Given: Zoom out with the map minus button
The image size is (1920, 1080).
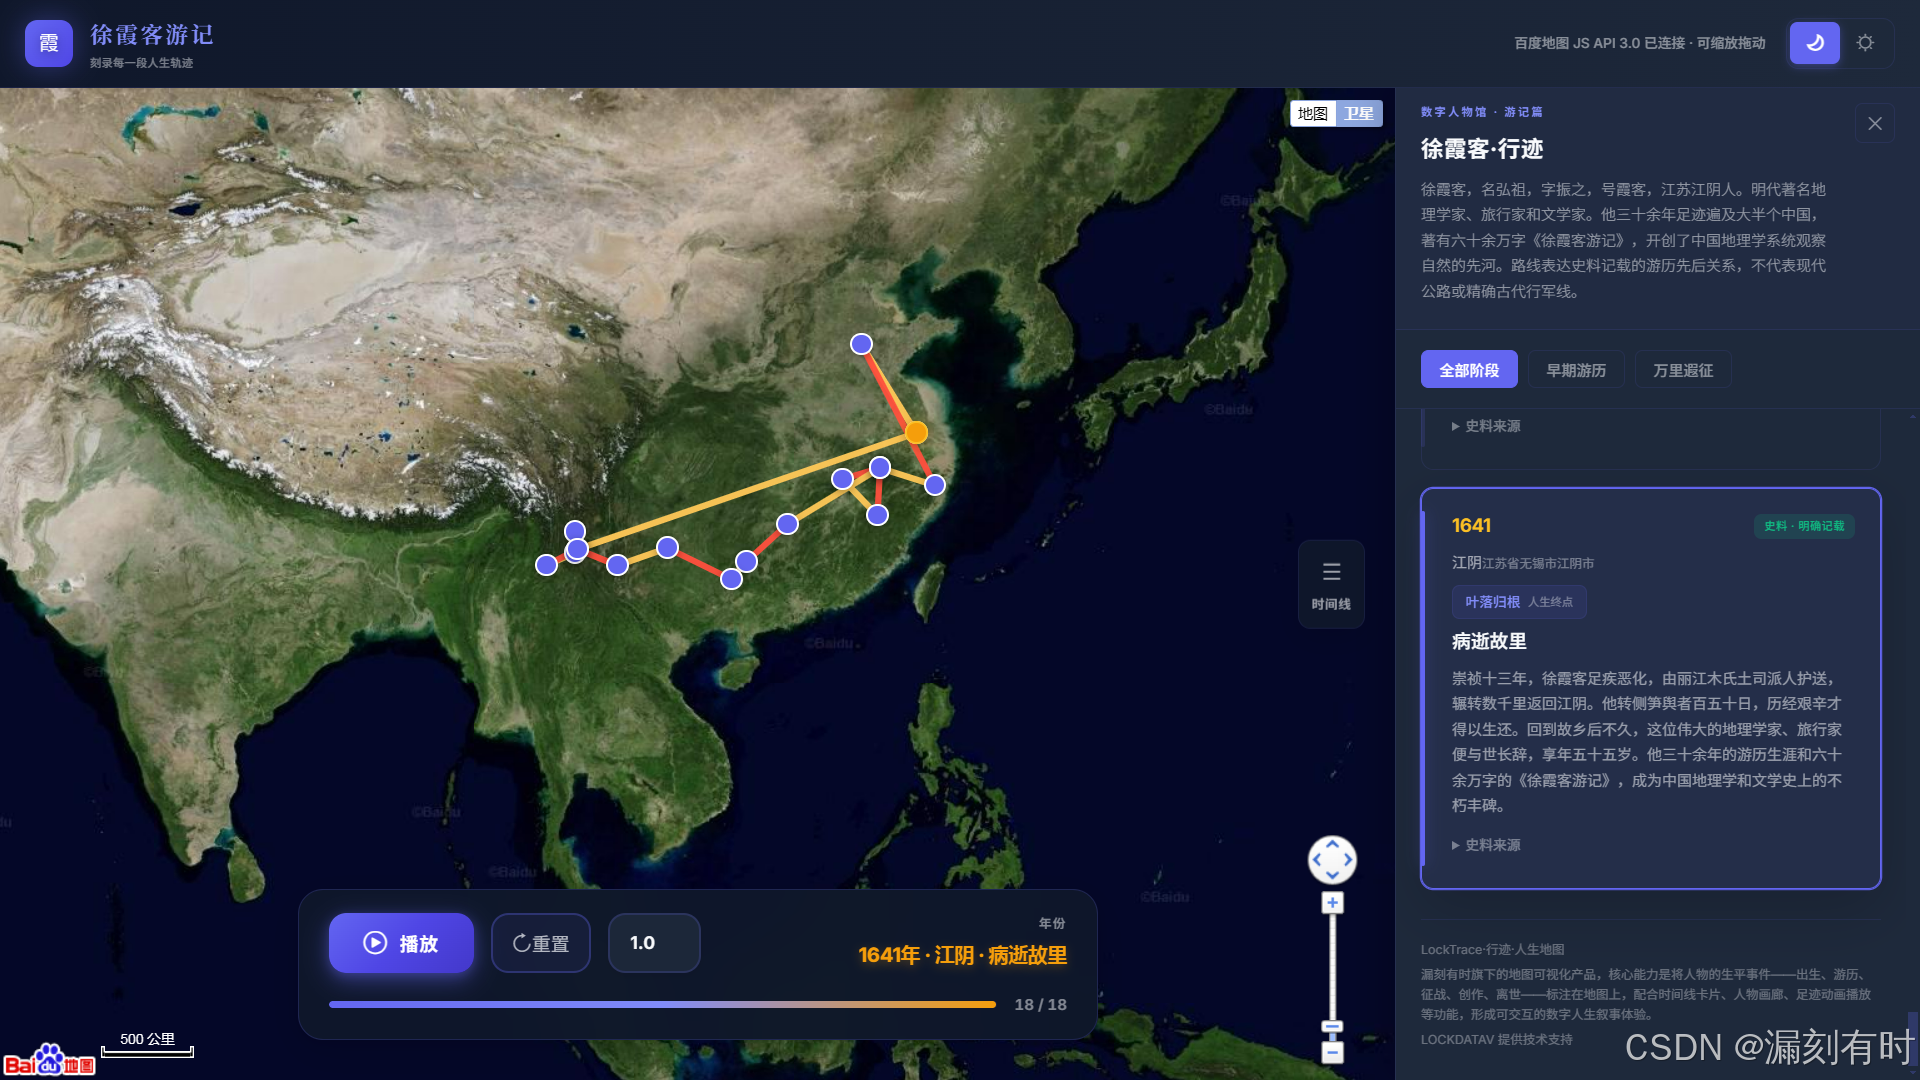Looking at the screenshot, I should pos(1332,1052).
